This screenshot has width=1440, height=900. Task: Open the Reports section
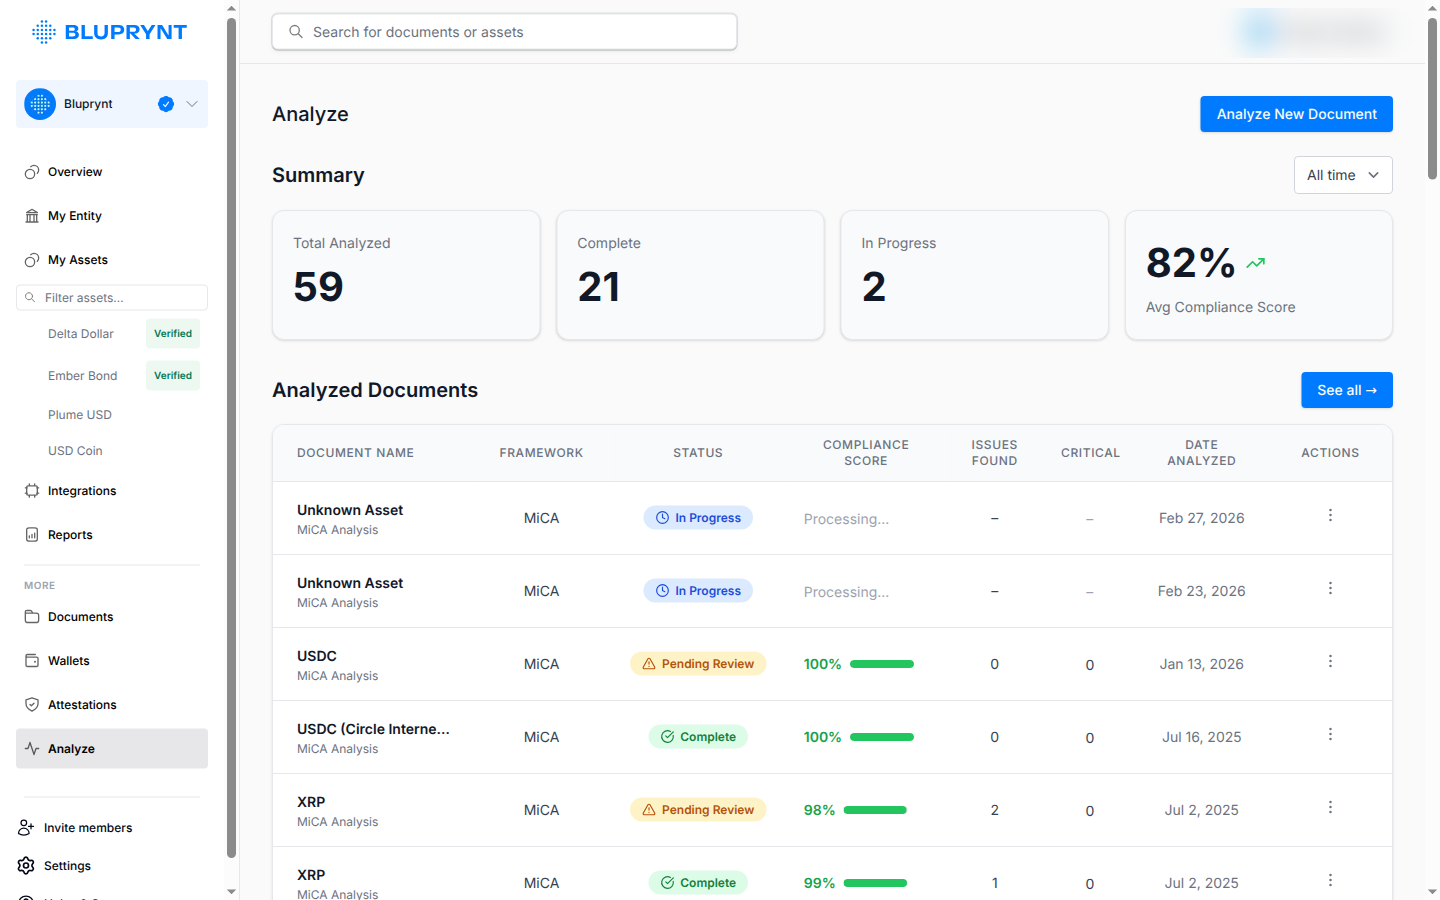tap(112, 535)
